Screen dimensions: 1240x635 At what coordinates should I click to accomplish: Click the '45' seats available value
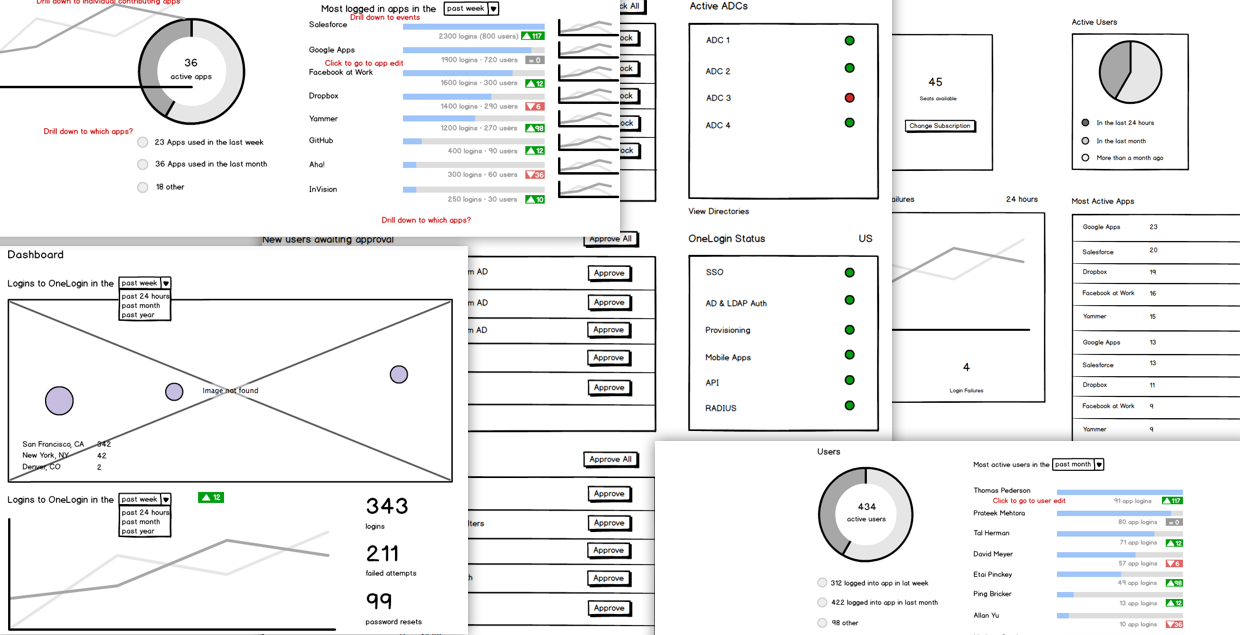coord(935,82)
